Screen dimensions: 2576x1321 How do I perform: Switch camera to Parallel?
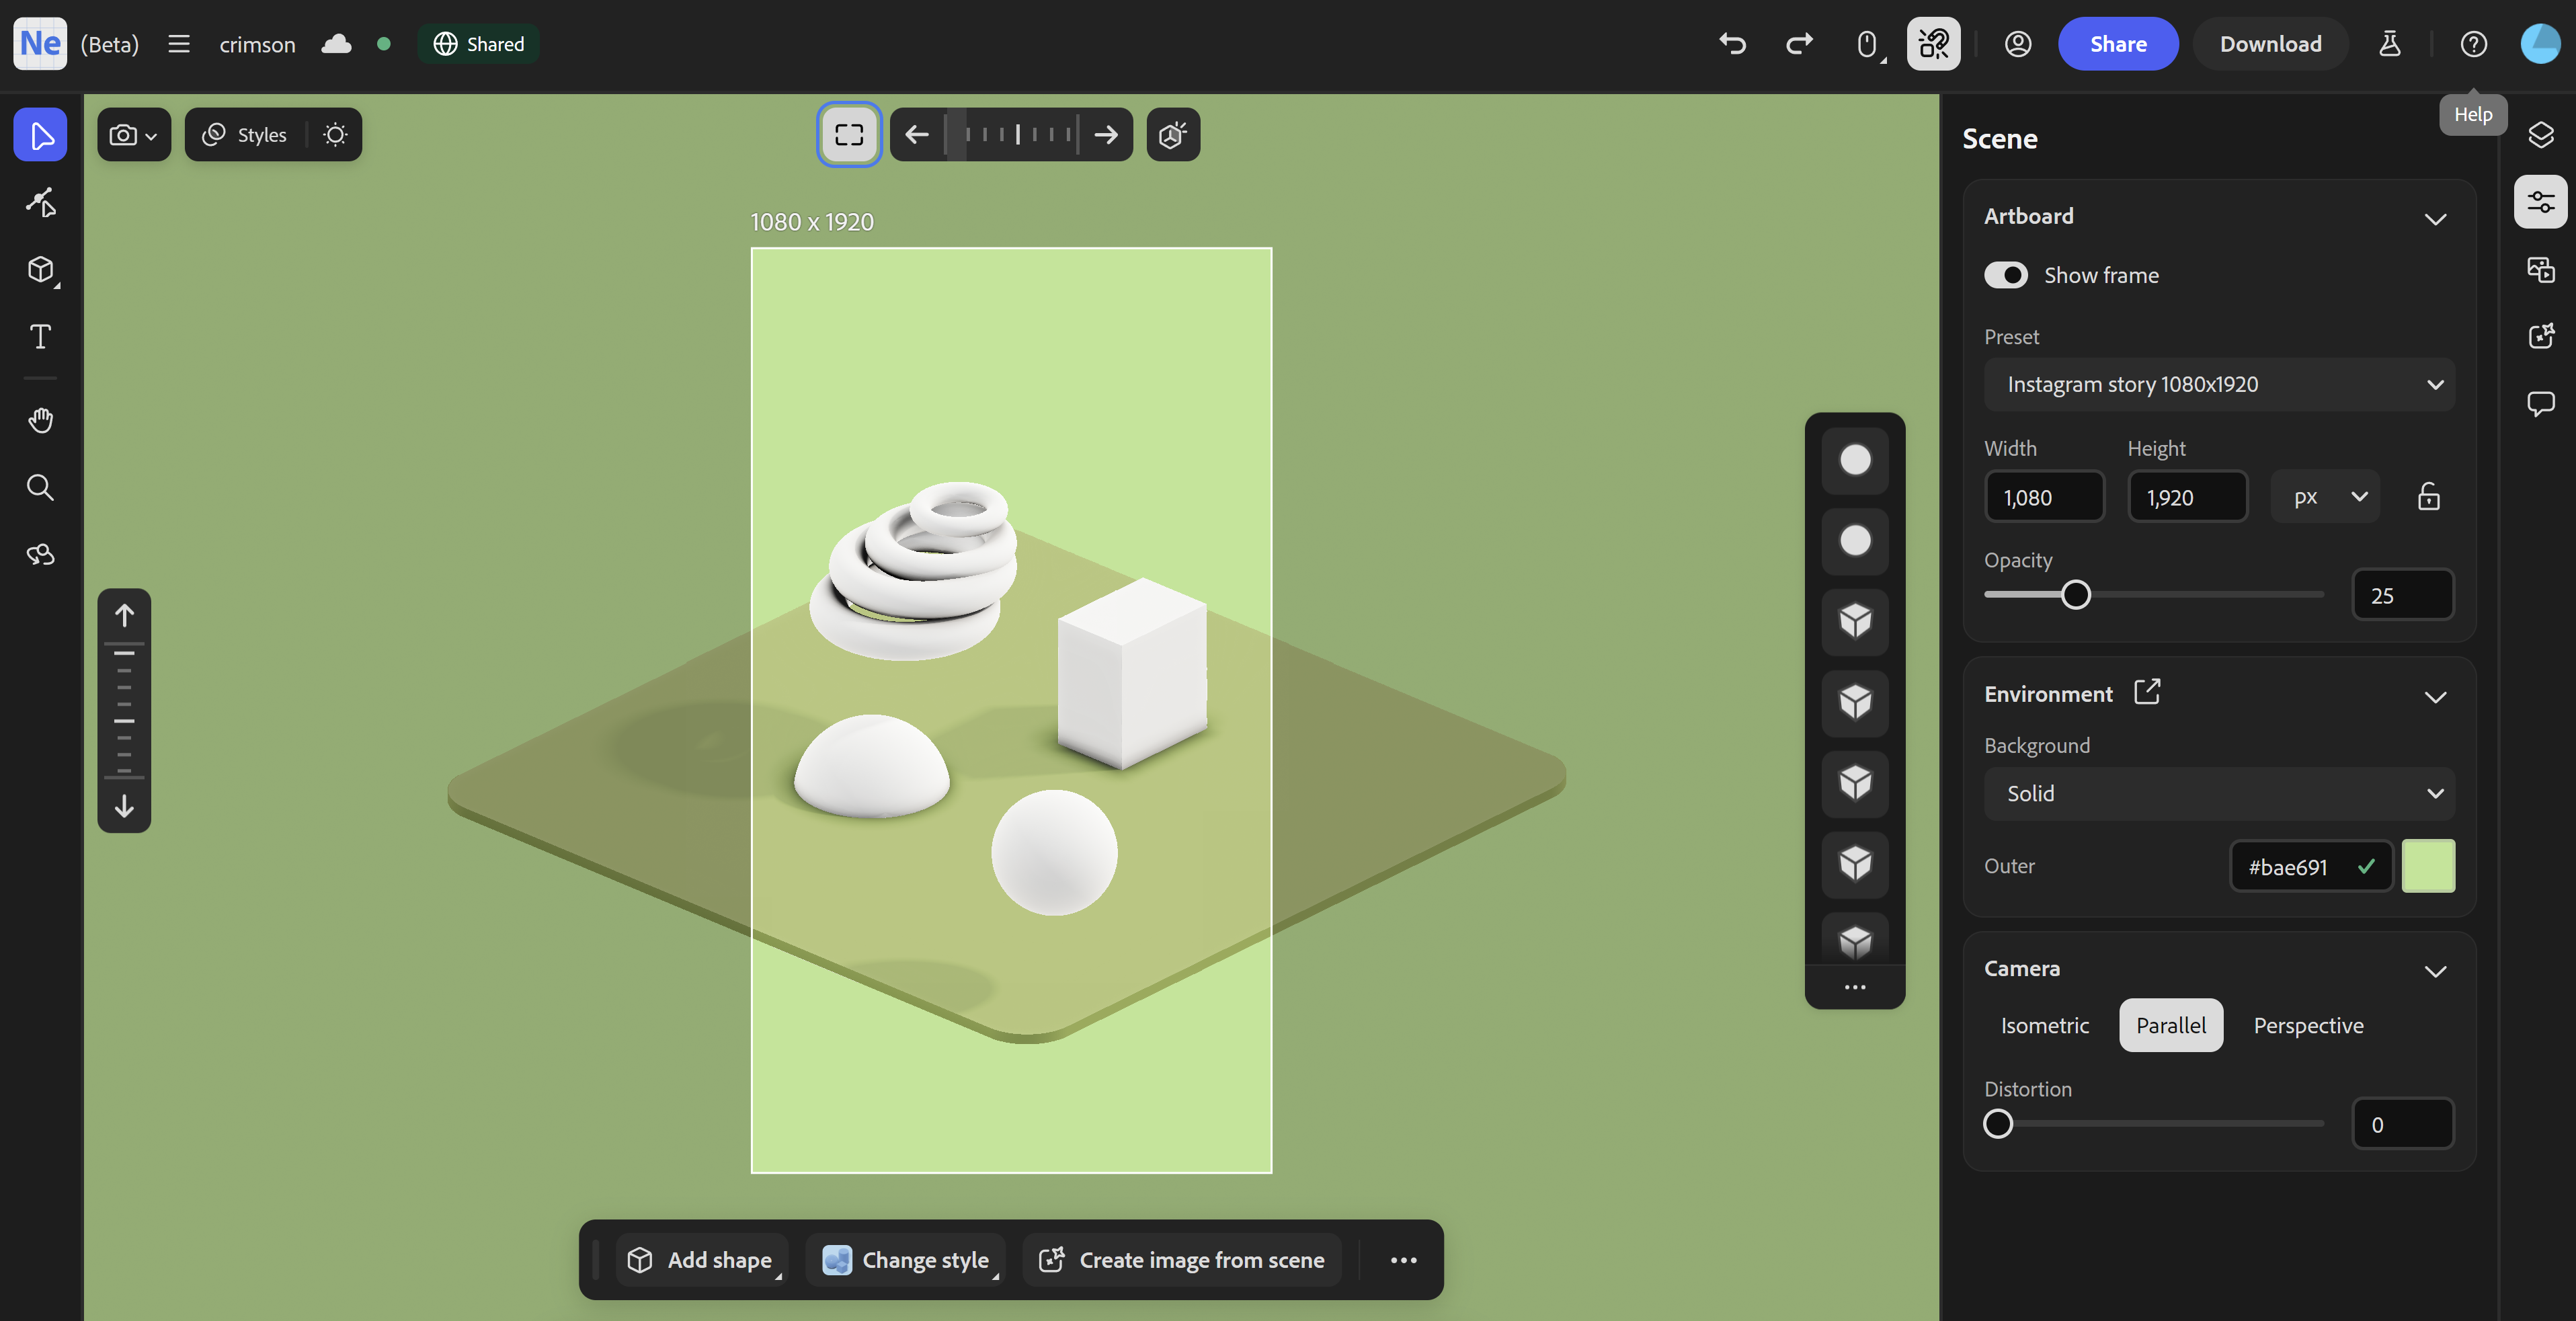pyautogui.click(x=2171, y=1026)
